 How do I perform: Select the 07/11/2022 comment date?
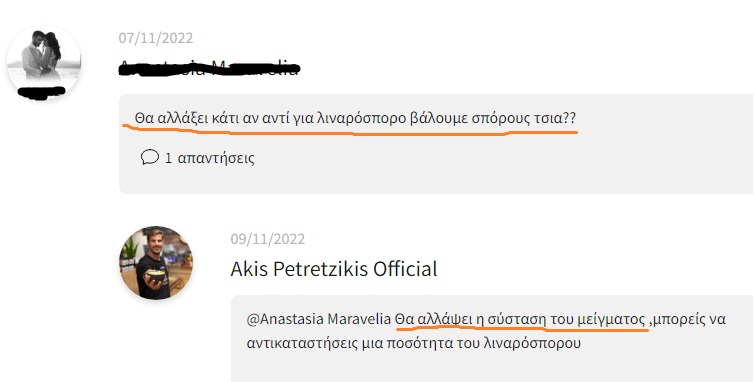pyautogui.click(x=156, y=38)
